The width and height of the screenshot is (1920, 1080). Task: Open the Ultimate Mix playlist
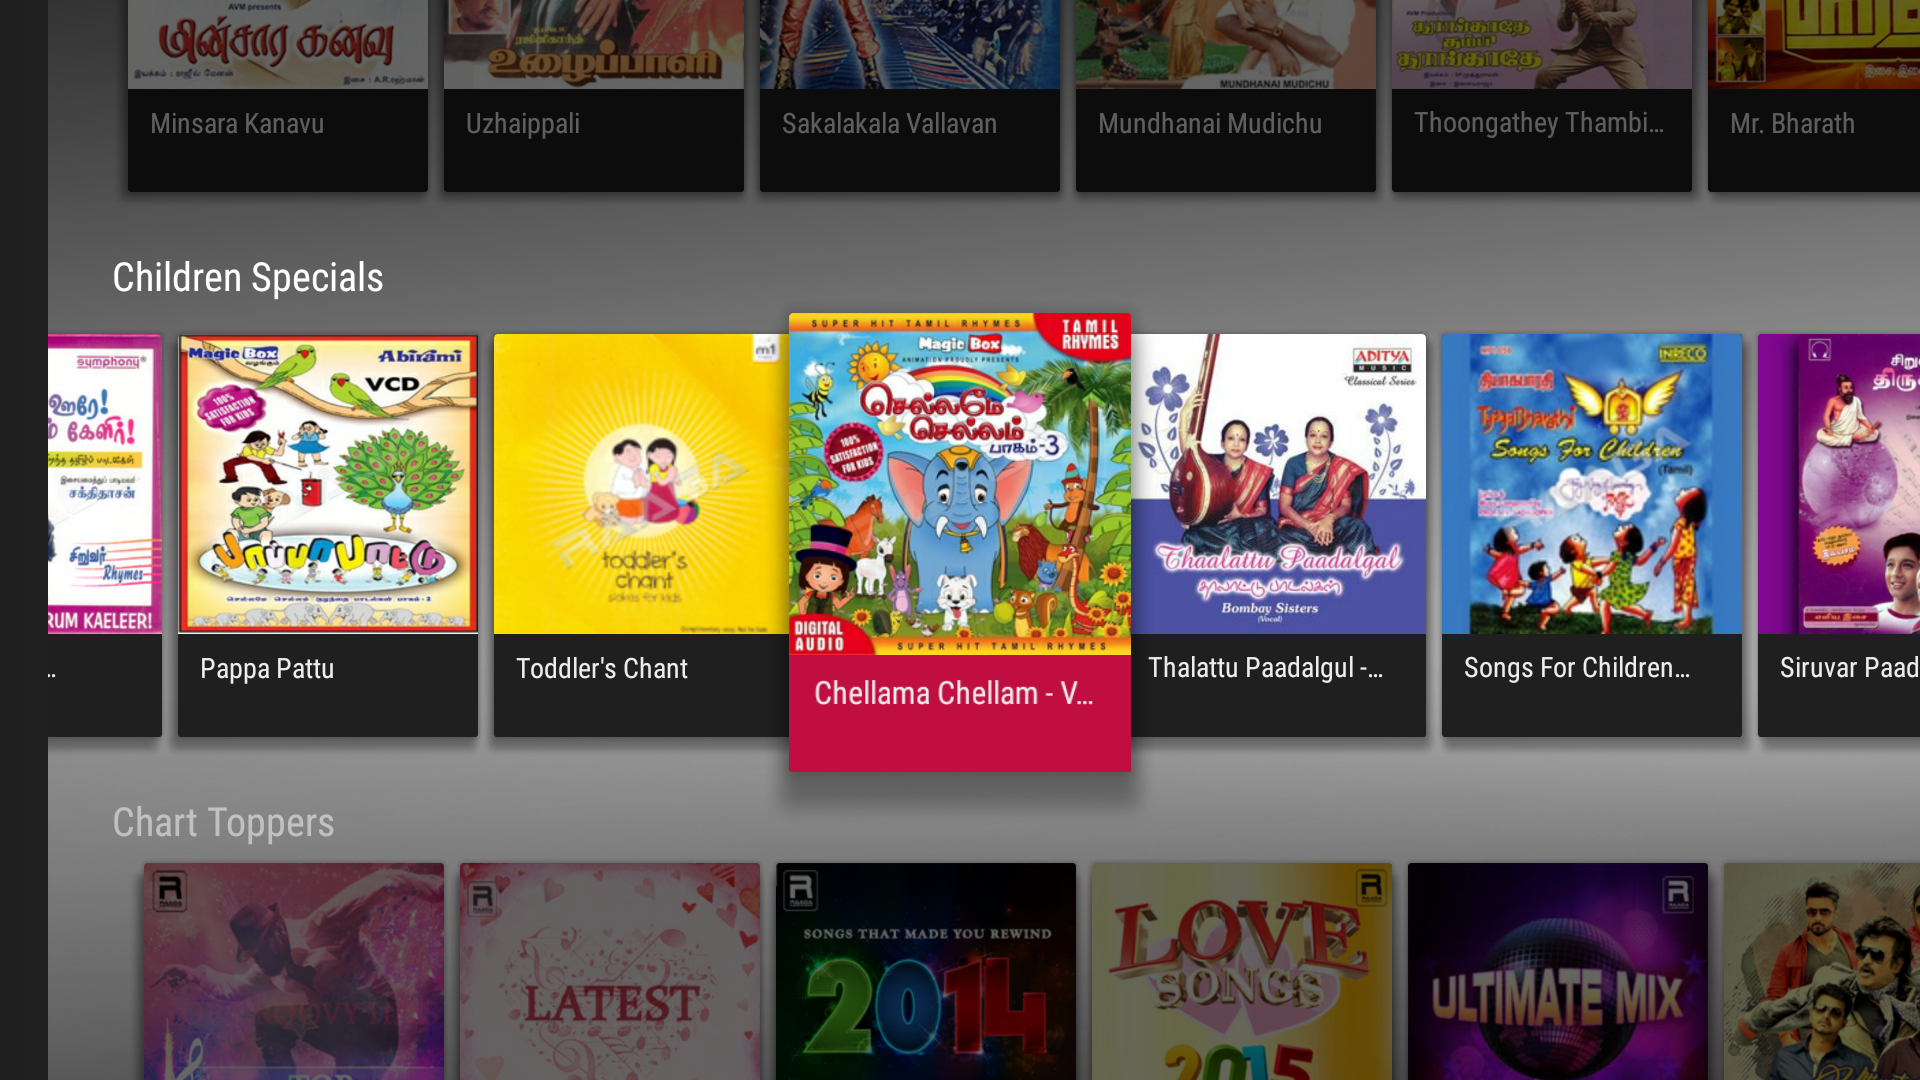[x=1558, y=972]
